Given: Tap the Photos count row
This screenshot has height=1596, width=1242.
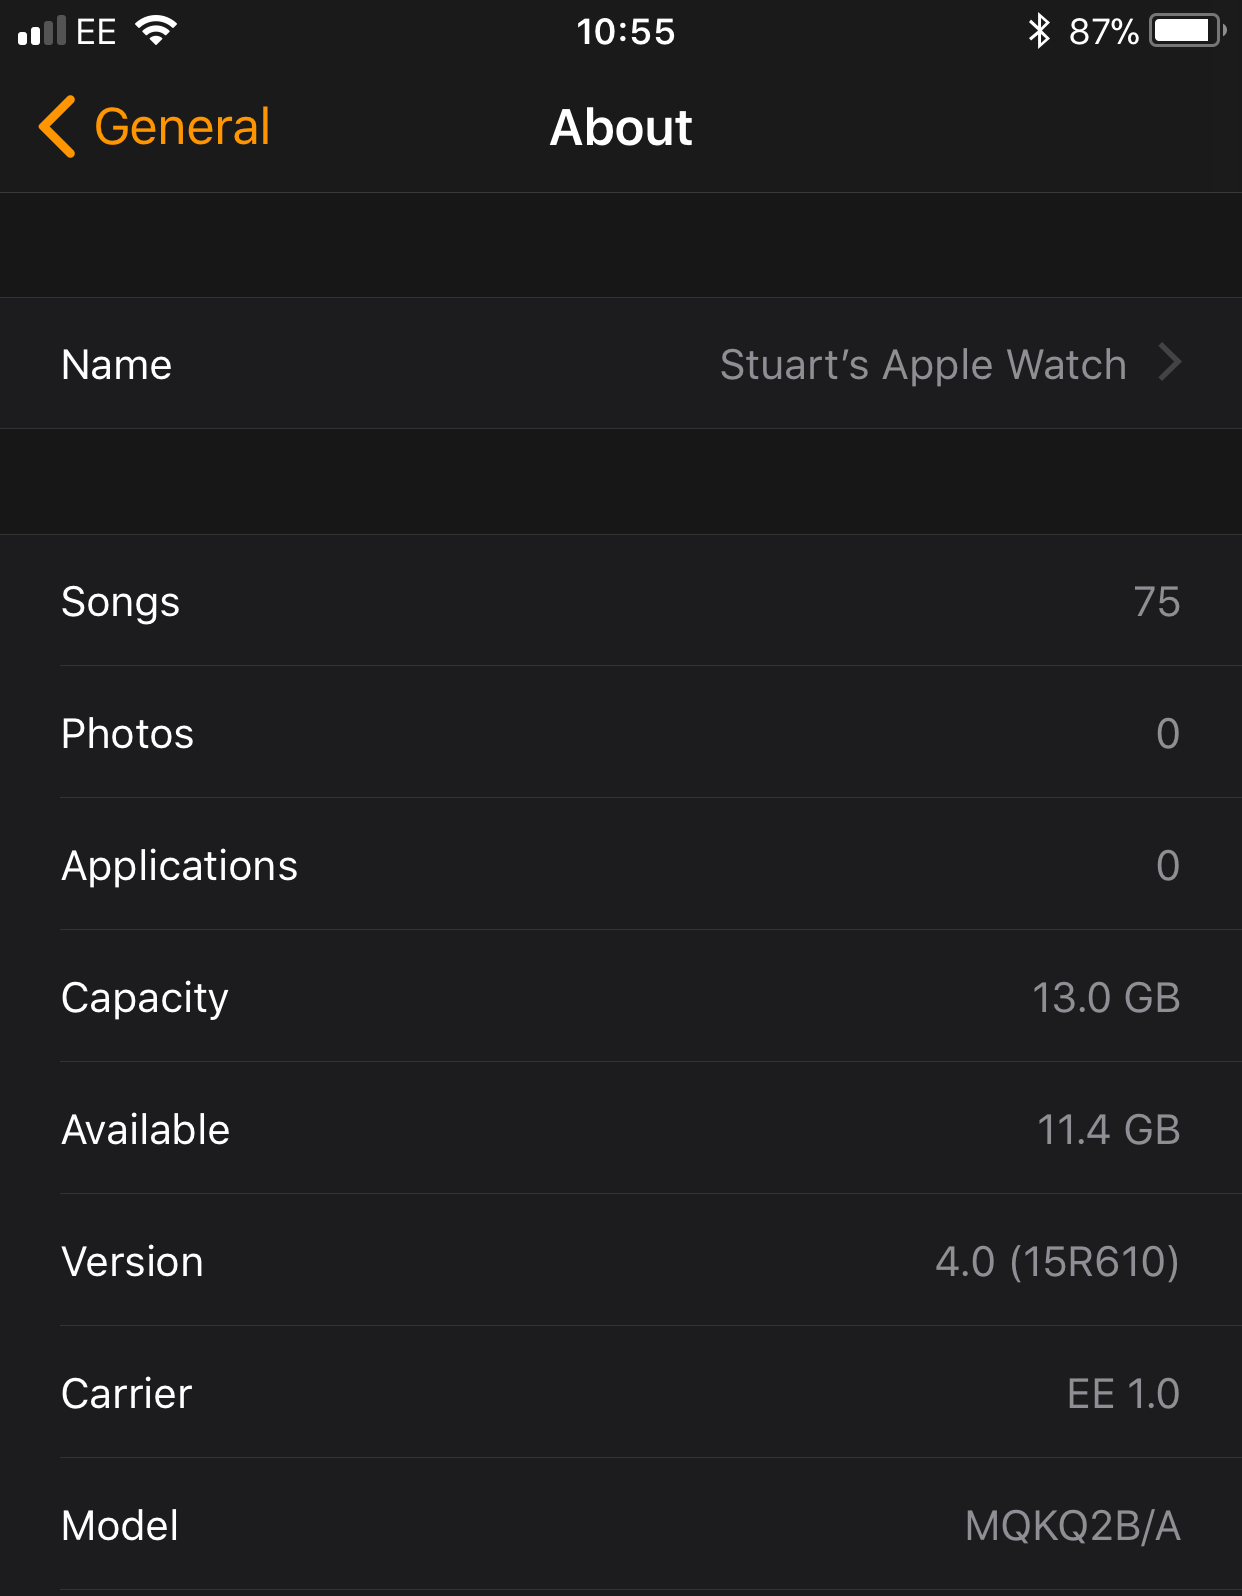Looking at the screenshot, I should coord(621,733).
